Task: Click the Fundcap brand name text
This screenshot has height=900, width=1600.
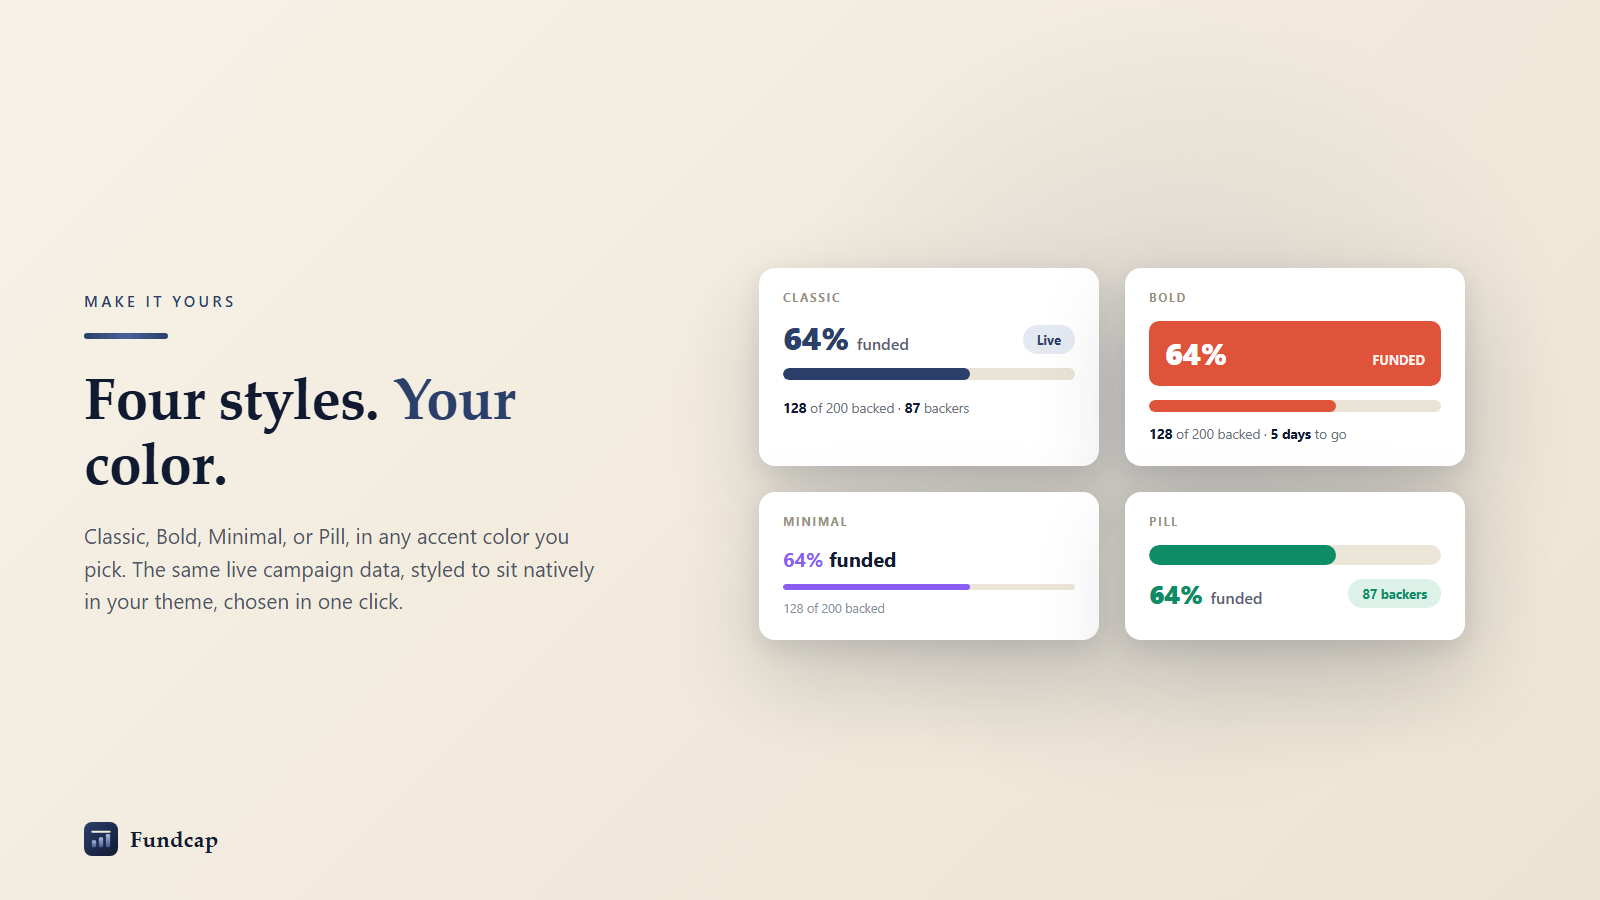Action: click(174, 840)
